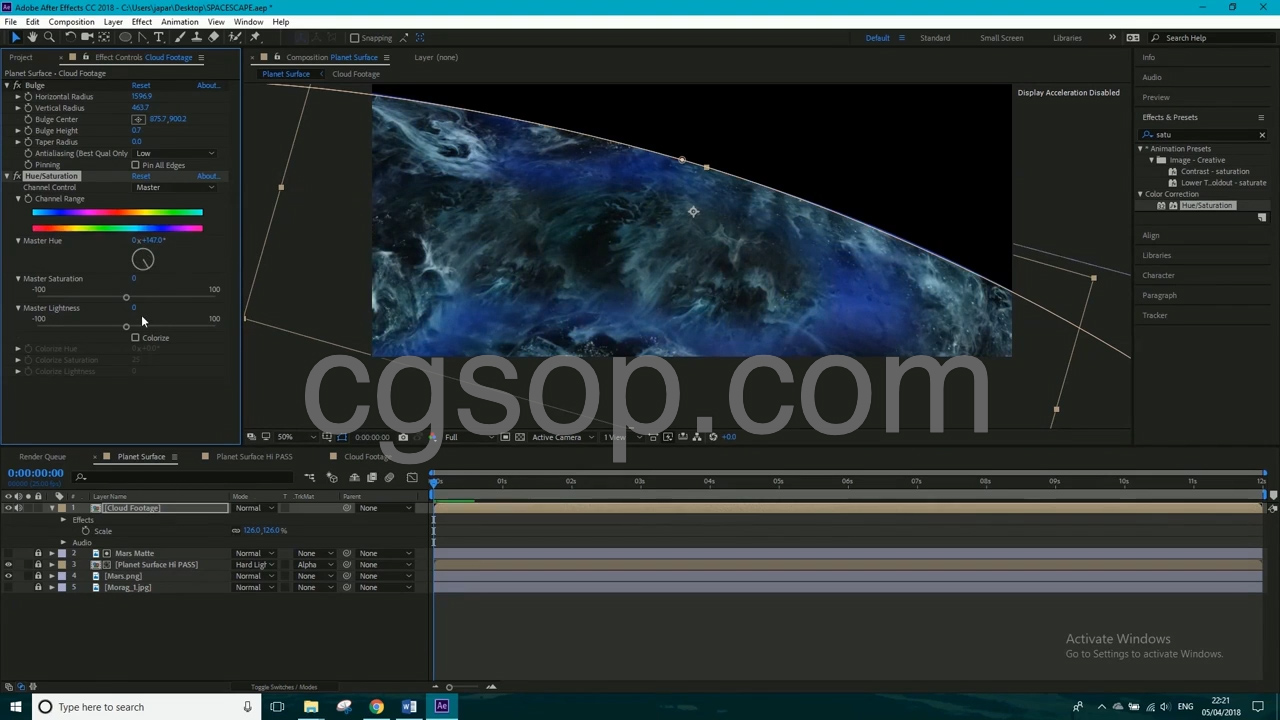Click the Draft 3D icon in timeline

pos(332,478)
